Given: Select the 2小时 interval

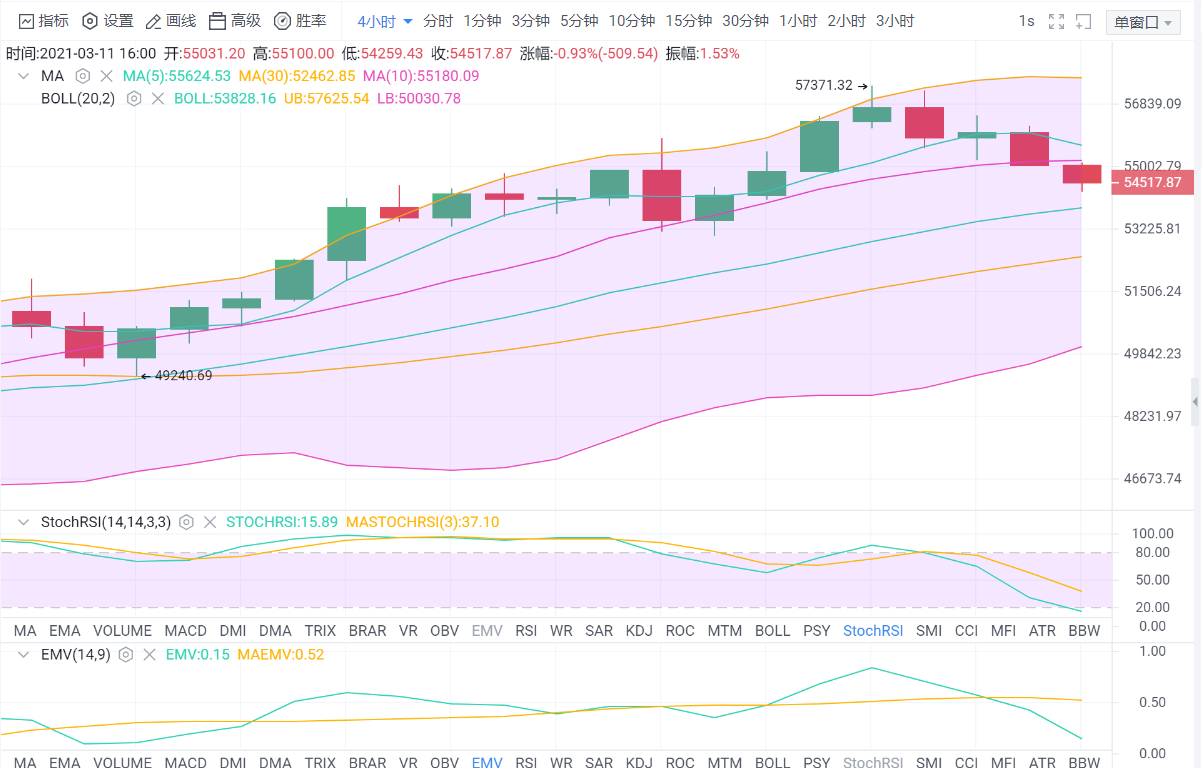Looking at the screenshot, I should pyautogui.click(x=846, y=21).
